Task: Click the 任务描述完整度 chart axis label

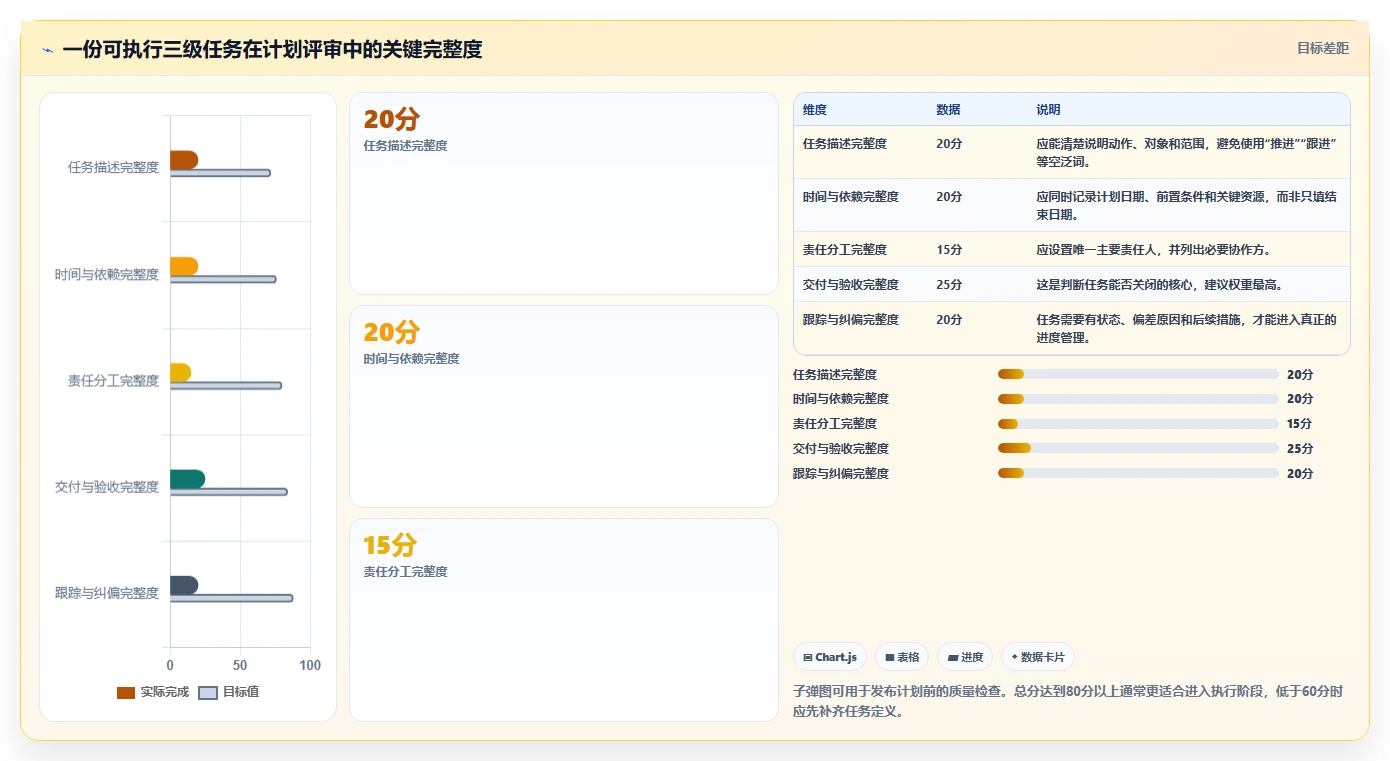Action: coord(113,167)
